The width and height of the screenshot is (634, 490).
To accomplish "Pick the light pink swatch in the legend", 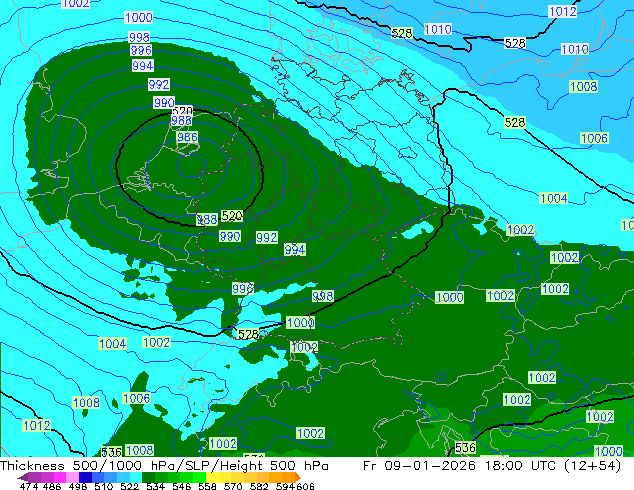I will 72,477.
